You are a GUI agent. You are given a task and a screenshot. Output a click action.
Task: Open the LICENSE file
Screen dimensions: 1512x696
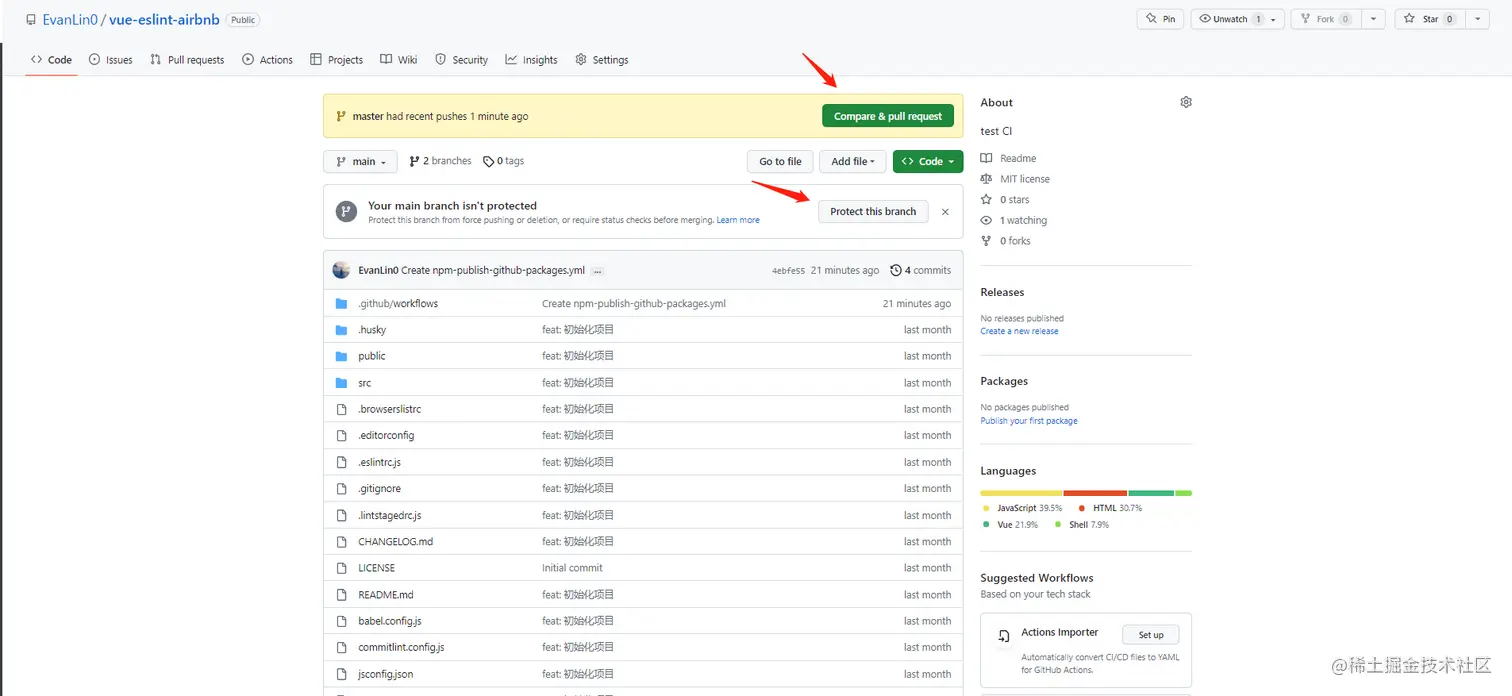pyautogui.click(x=377, y=568)
